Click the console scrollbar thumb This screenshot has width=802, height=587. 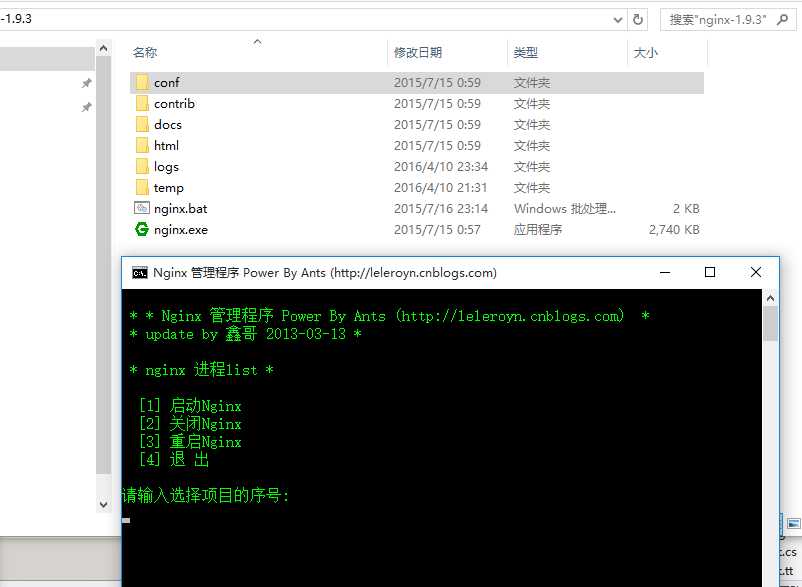pos(770,324)
